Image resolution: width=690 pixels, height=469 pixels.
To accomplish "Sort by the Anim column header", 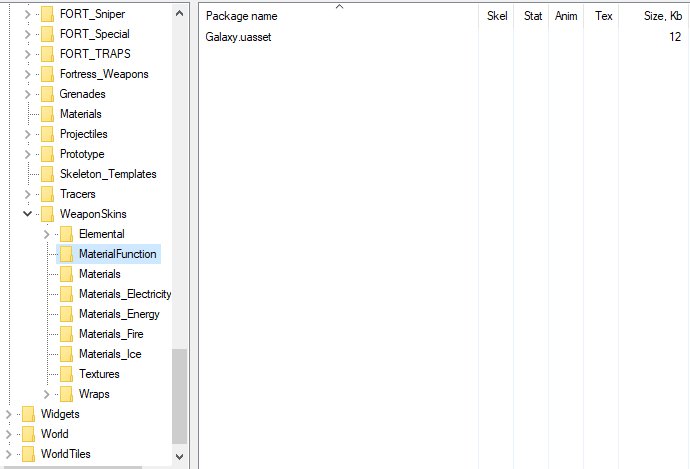I will click(x=566, y=16).
